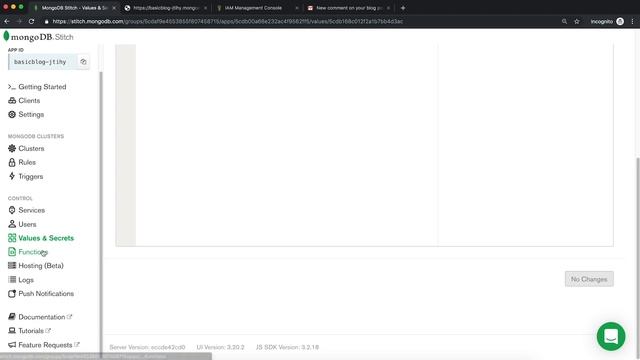This screenshot has height=360, width=640.
Task: Open Services under Control
Action: 31,210
